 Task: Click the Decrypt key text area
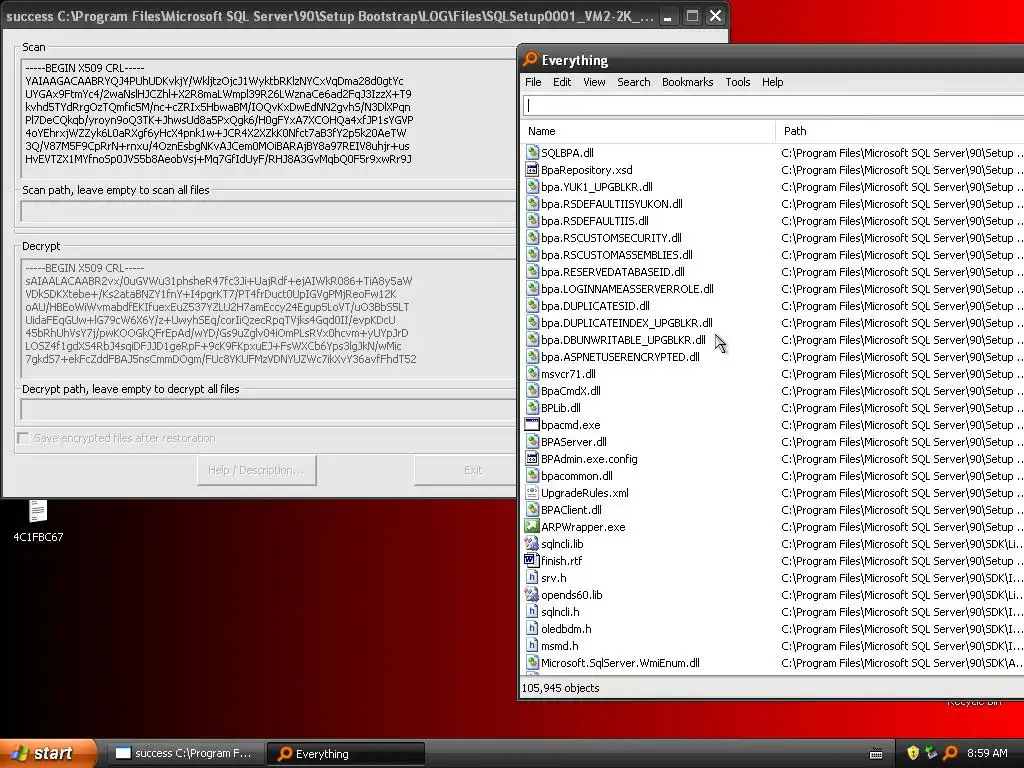pos(269,318)
